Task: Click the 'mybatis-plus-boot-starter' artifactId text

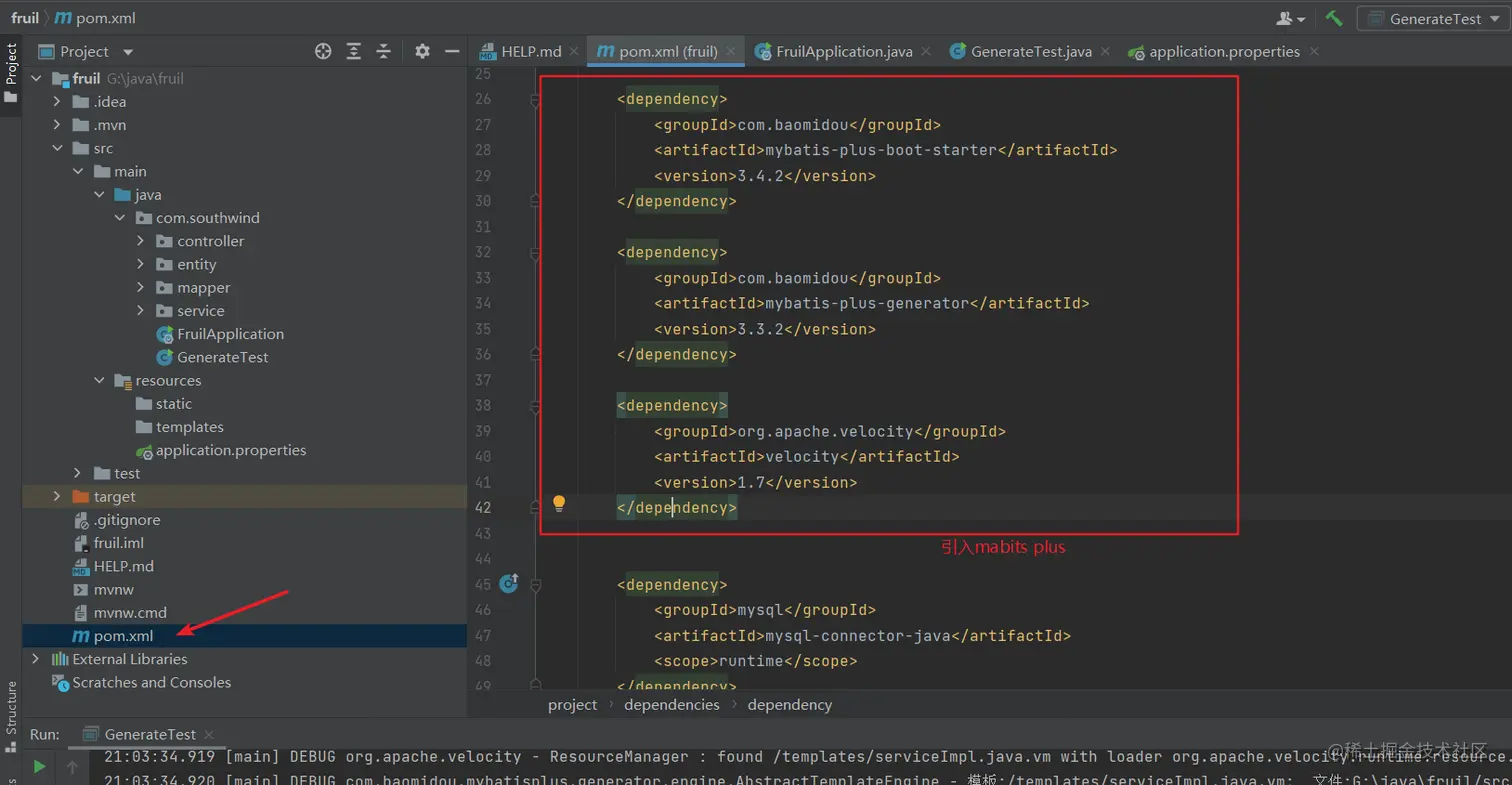Action: pos(881,150)
